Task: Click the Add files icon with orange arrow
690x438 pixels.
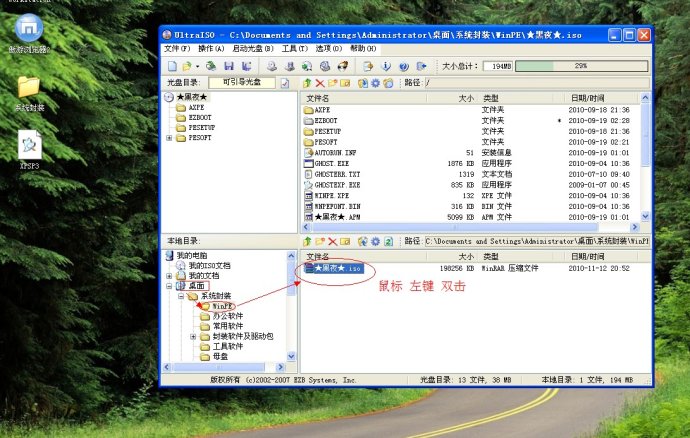Action: coord(368,66)
